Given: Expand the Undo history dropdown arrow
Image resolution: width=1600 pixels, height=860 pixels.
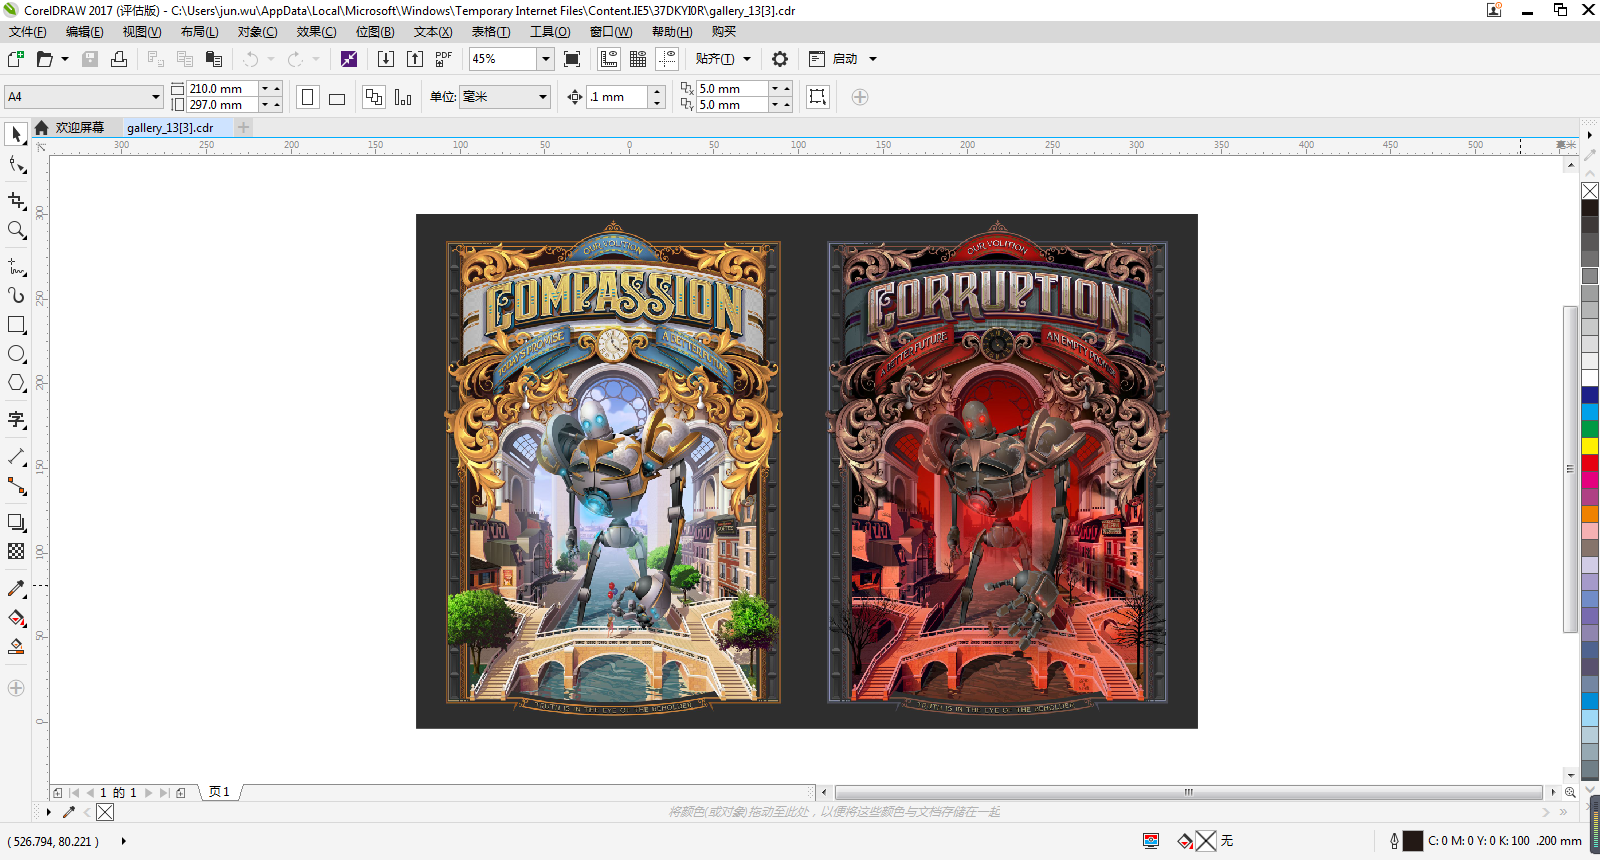Looking at the screenshot, I should click(271, 59).
